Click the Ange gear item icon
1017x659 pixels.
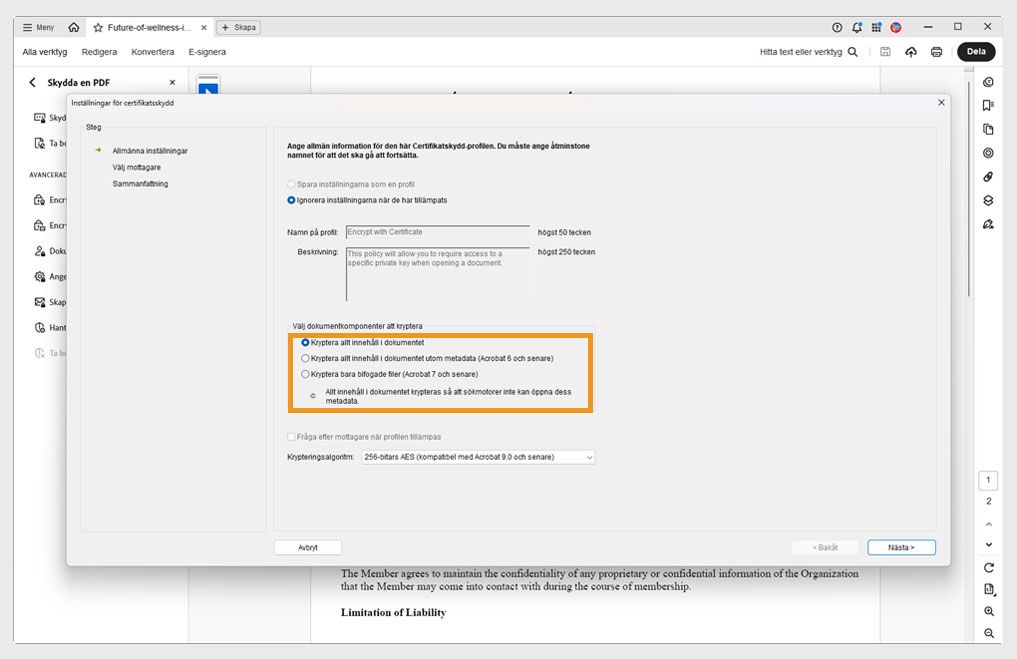pos(40,276)
